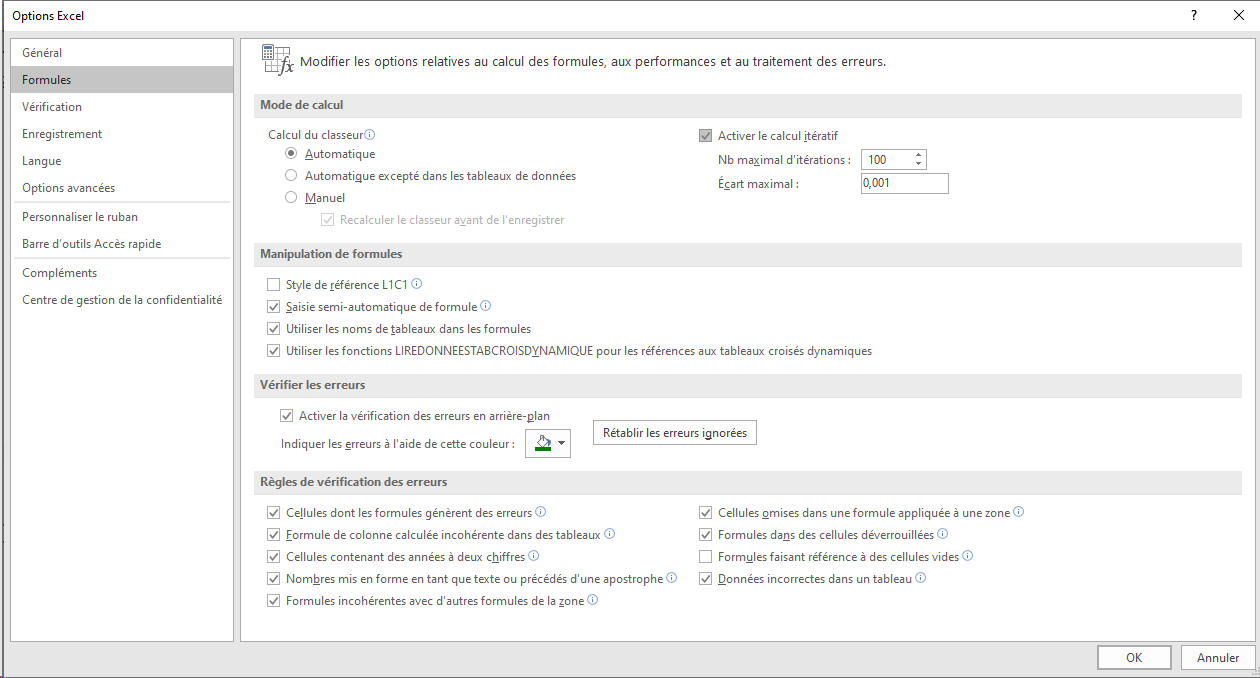1260x678 pixels.
Task: Open Barre d'outils Accès rapide category
Action: [x=122, y=244]
